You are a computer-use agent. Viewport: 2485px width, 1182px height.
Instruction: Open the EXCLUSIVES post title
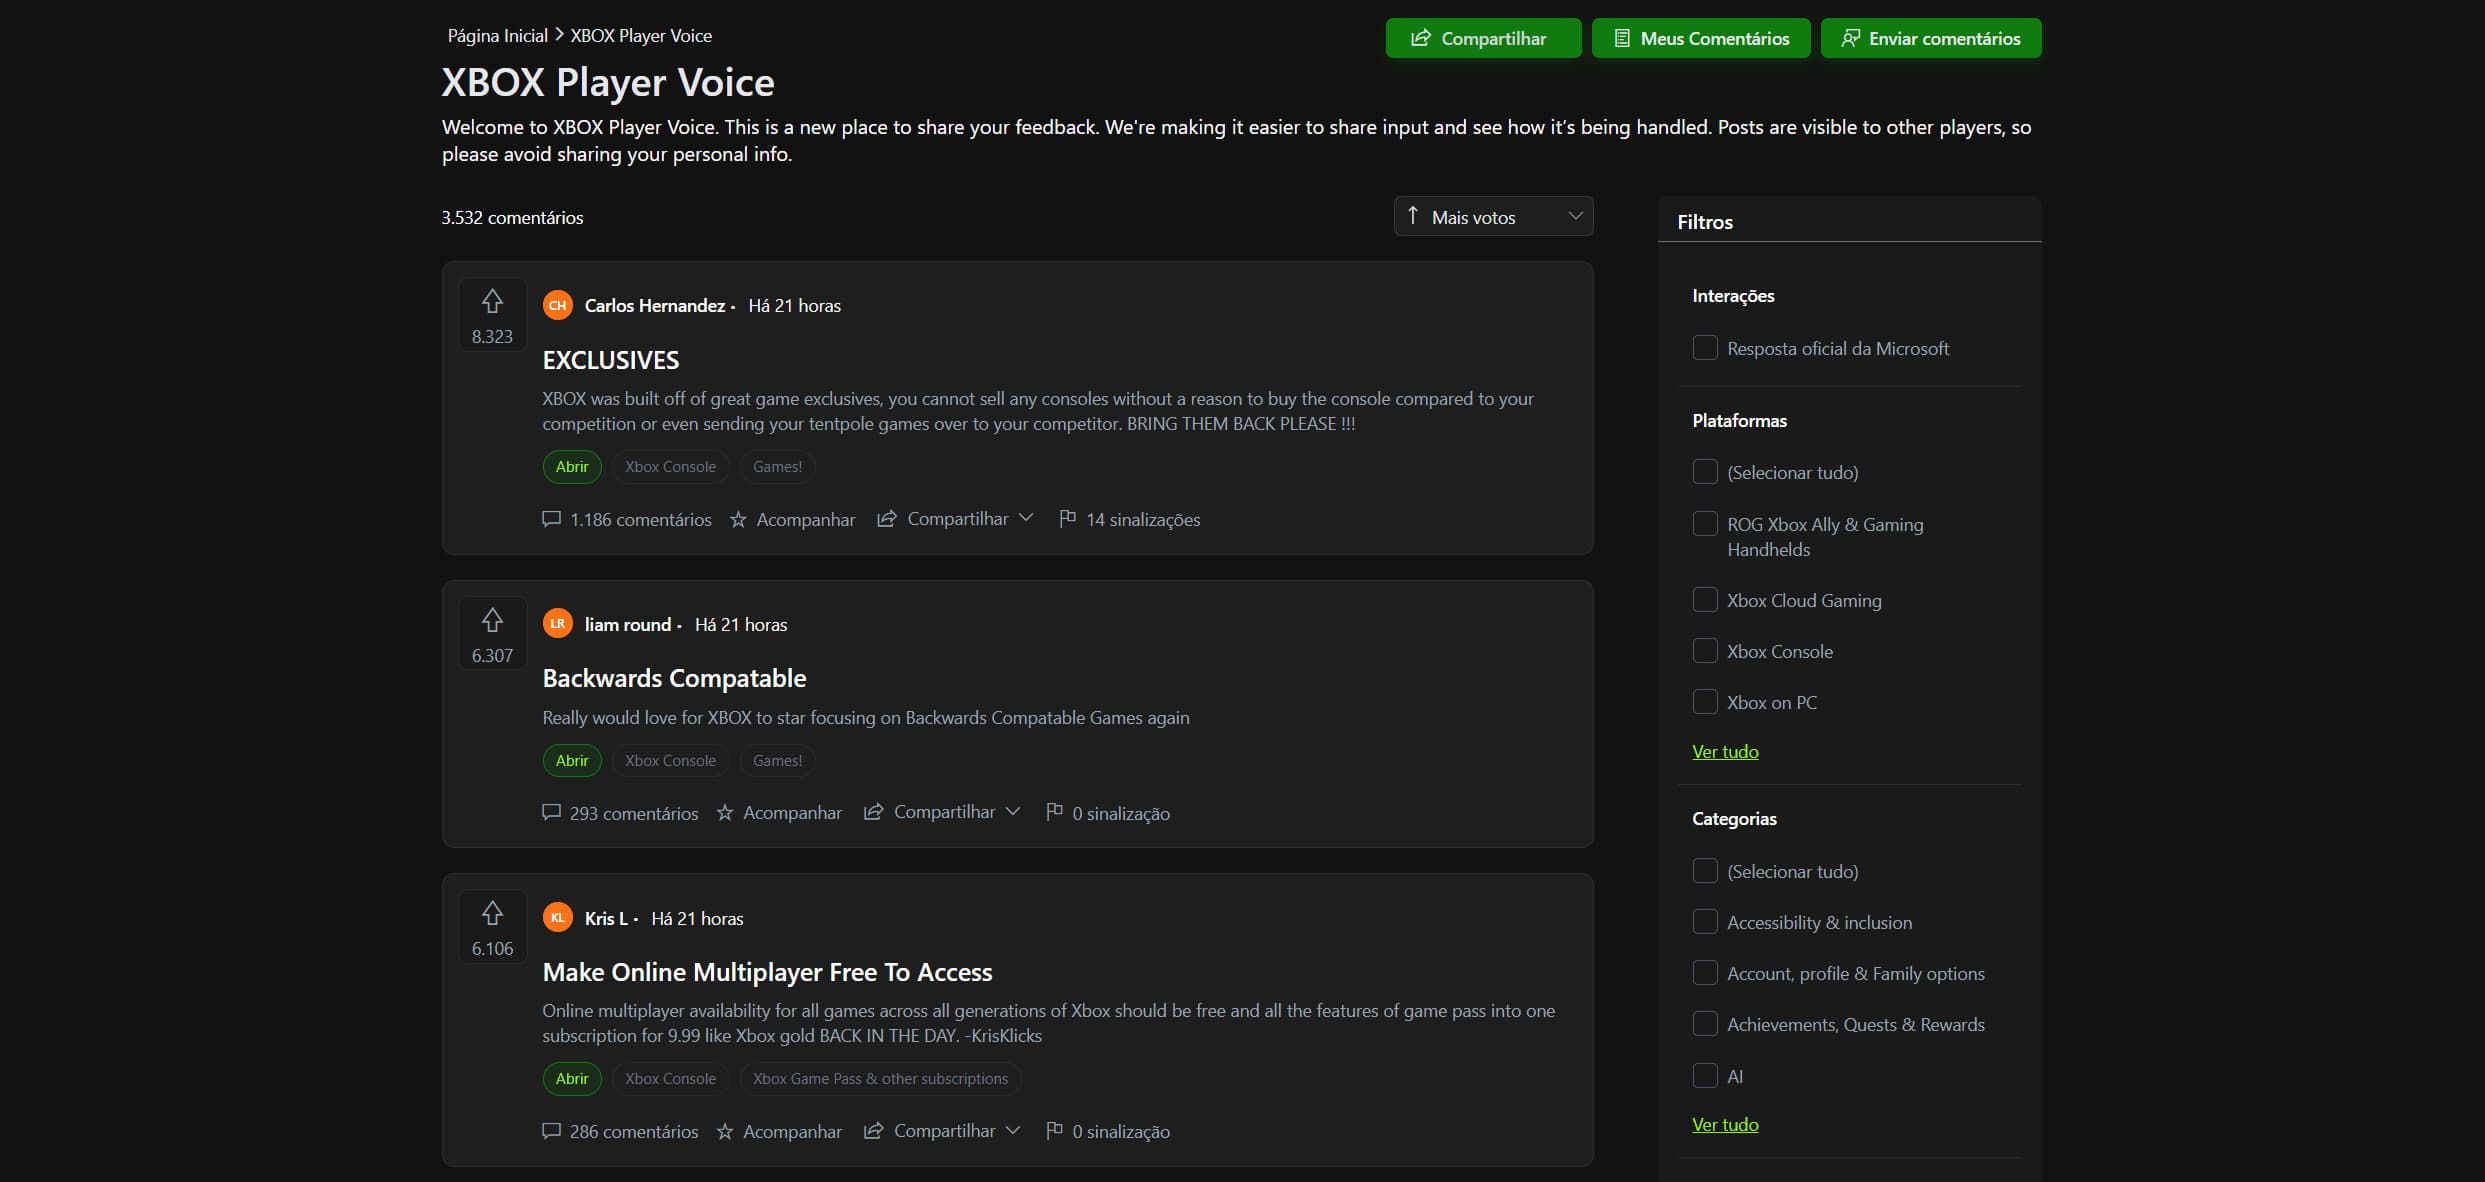[x=611, y=360]
